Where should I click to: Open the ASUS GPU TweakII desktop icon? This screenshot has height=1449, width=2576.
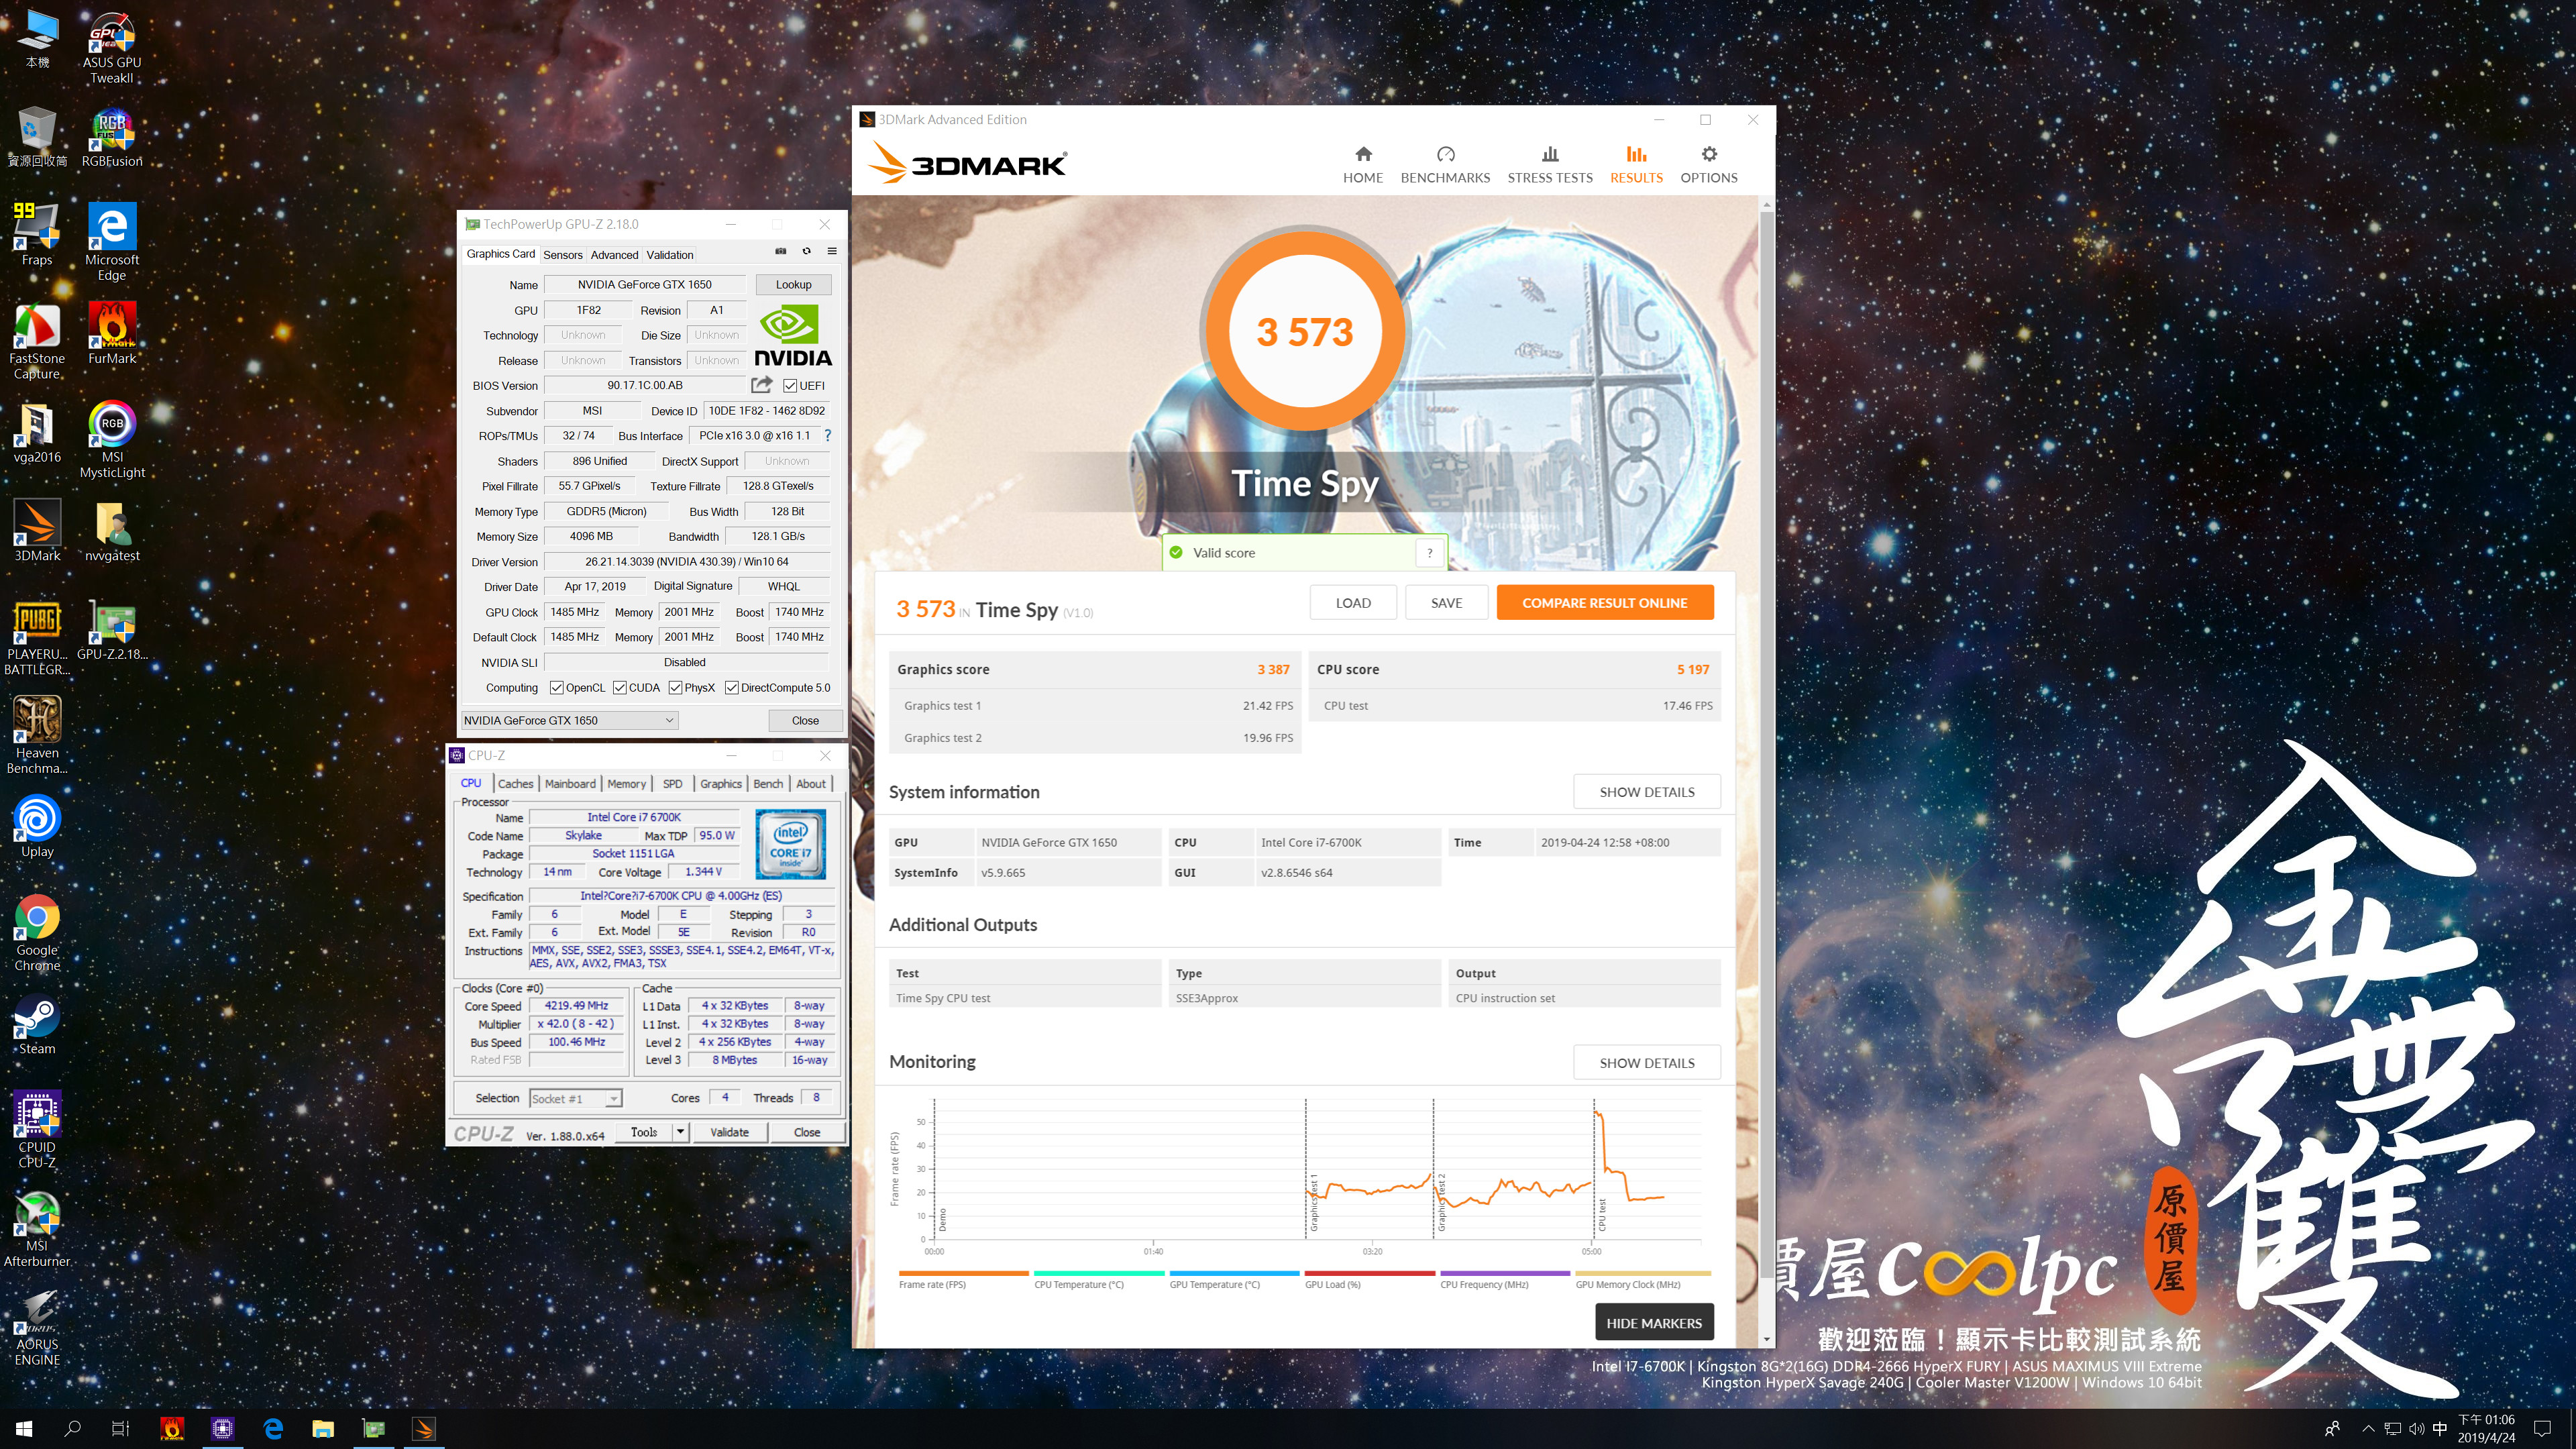pos(112,48)
